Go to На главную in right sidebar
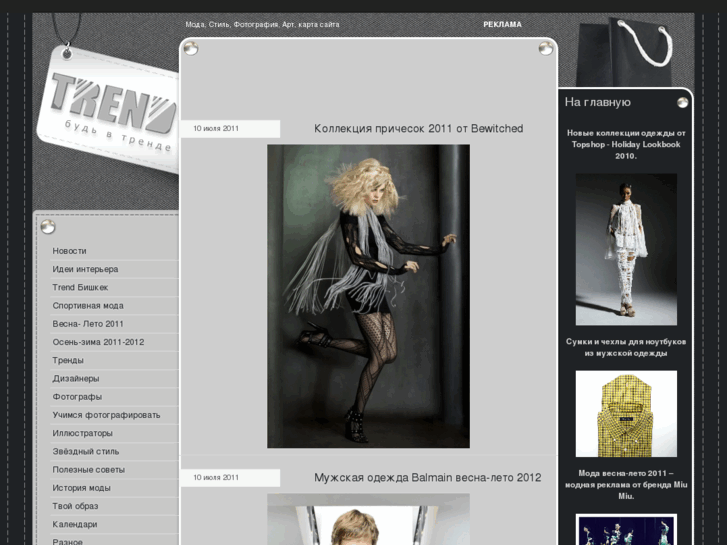The width and height of the screenshot is (727, 545). coord(598,102)
